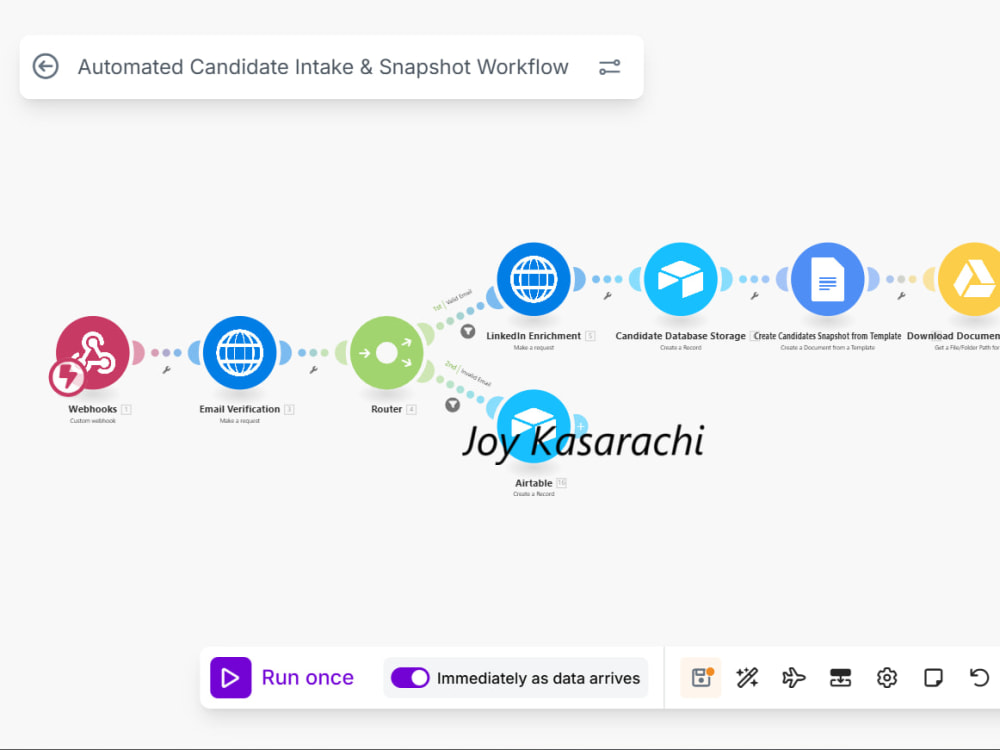Screen dimensions: 1000x750
Task: Click the lower Airtable label text
Action: tap(534, 483)
